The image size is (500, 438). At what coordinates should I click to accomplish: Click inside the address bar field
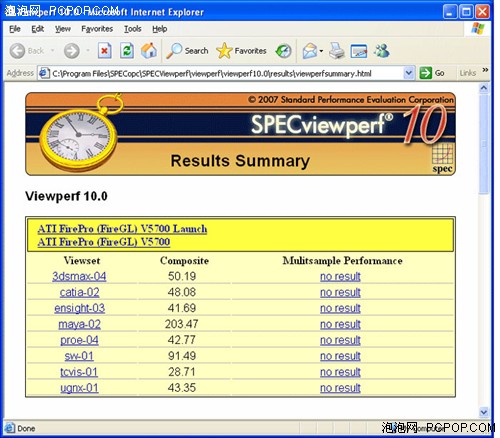coord(227,73)
